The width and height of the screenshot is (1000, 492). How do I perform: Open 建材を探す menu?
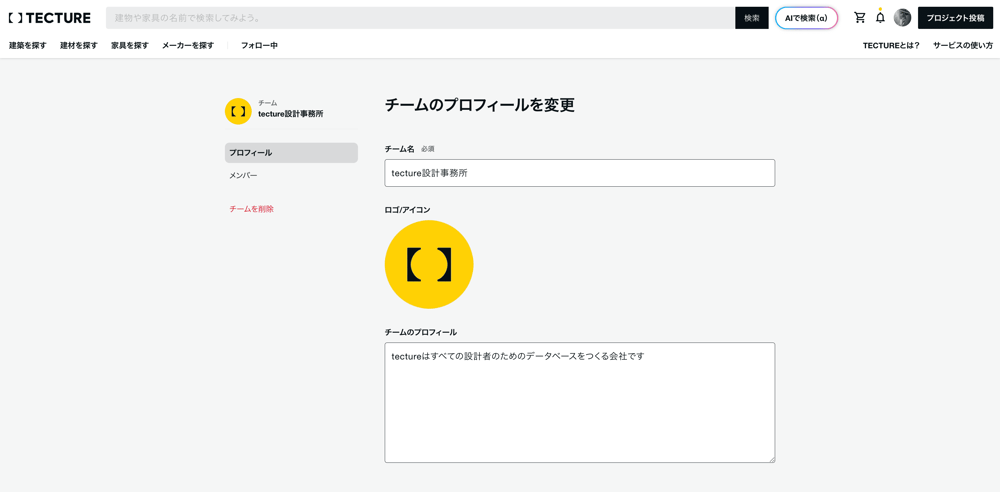[x=79, y=45]
